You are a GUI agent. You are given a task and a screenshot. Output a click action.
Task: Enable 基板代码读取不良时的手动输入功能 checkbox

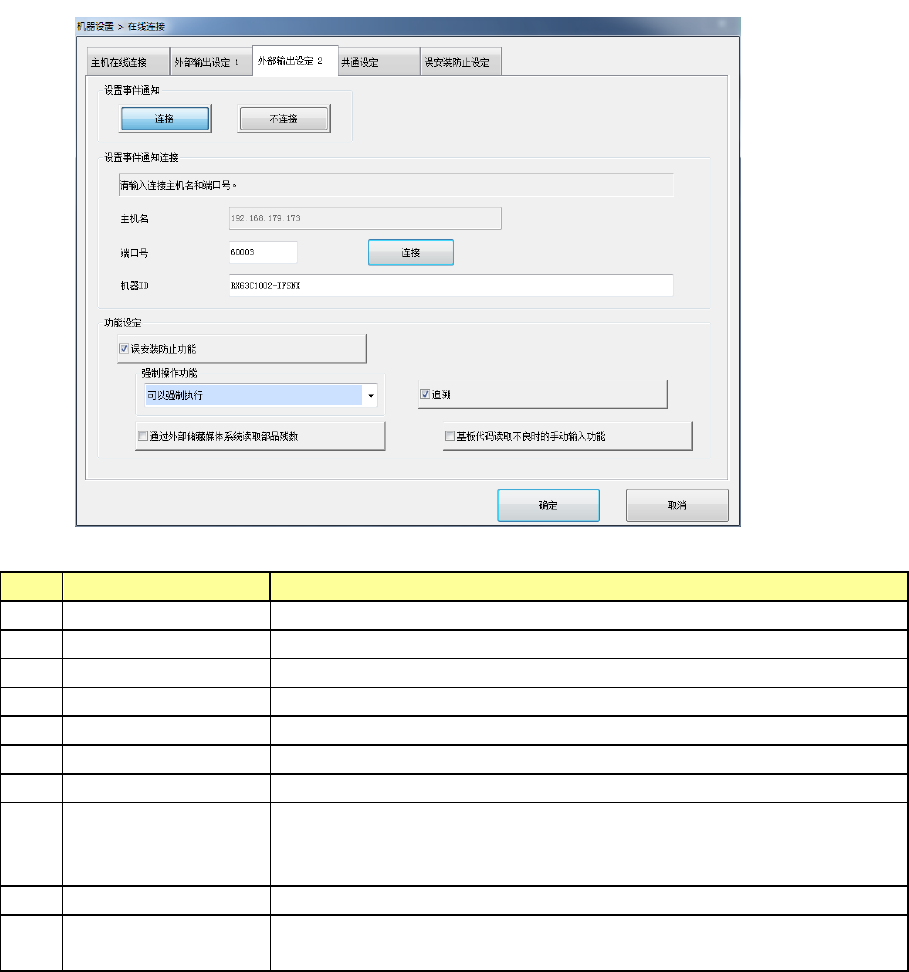(450, 436)
